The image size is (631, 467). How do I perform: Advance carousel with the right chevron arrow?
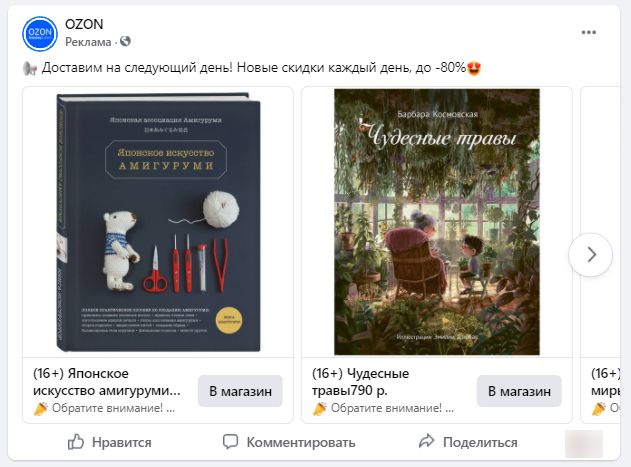tap(591, 254)
